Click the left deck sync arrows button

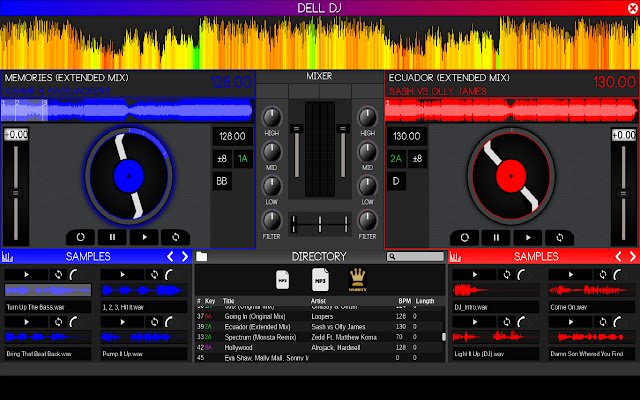click(176, 237)
